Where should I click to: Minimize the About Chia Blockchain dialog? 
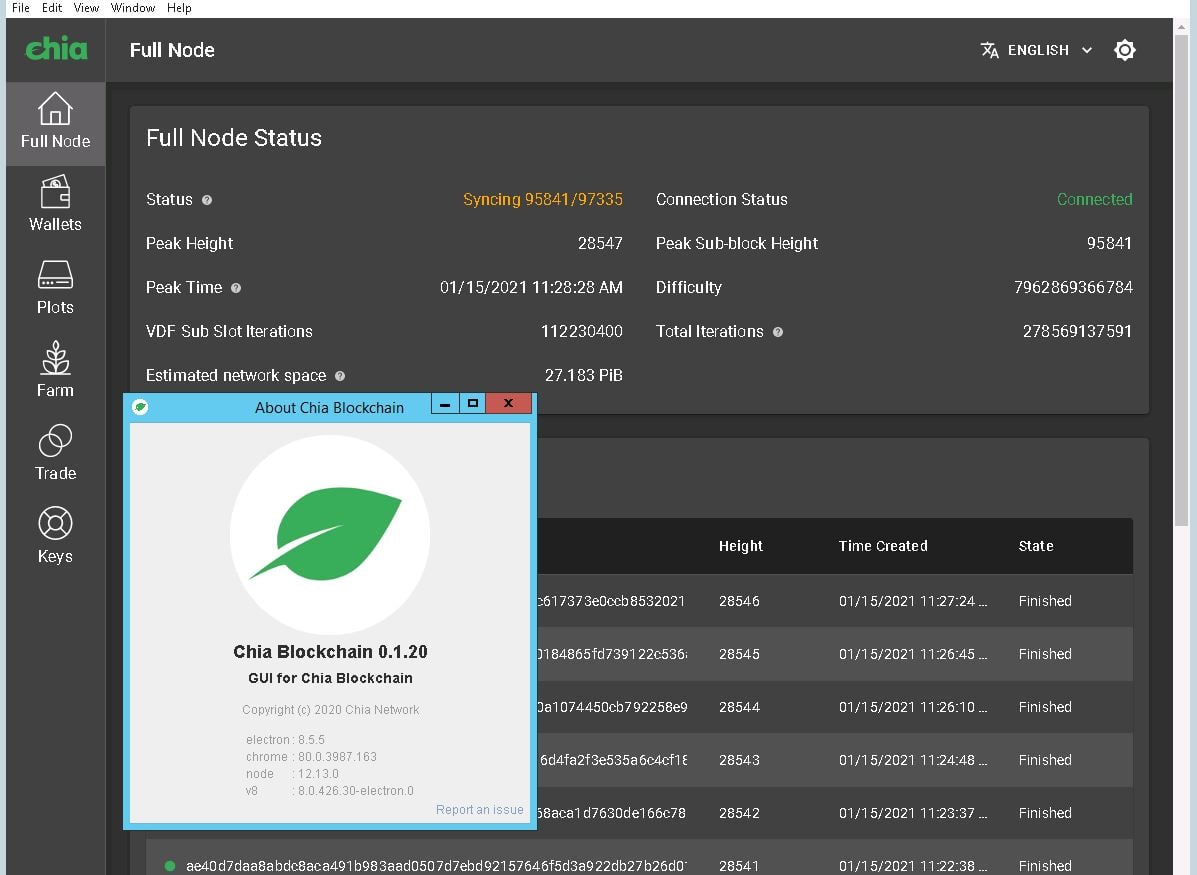click(445, 403)
